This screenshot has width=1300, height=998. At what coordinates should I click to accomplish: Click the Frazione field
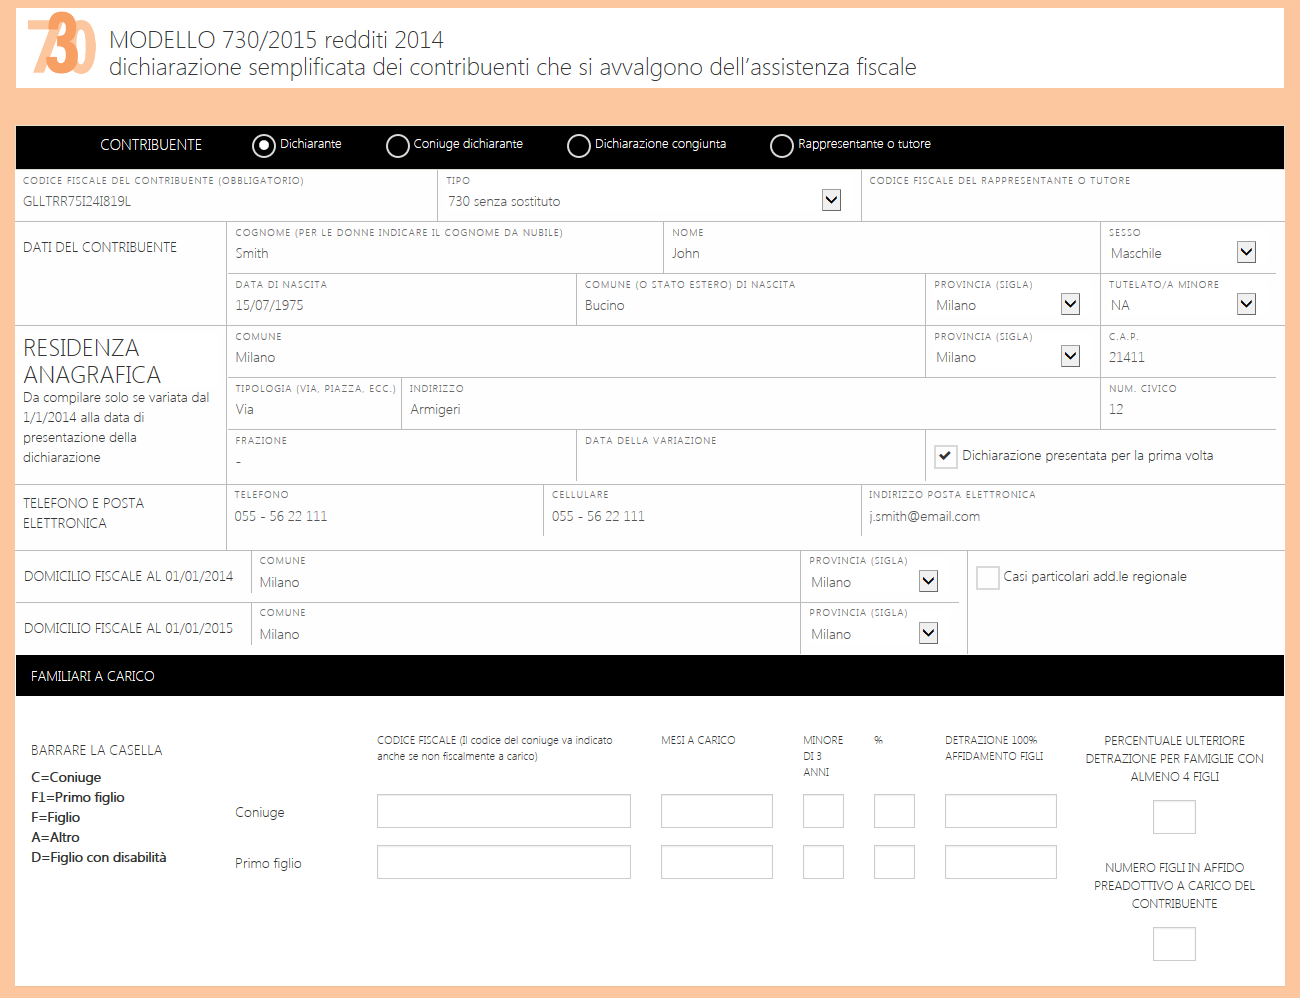[402, 461]
